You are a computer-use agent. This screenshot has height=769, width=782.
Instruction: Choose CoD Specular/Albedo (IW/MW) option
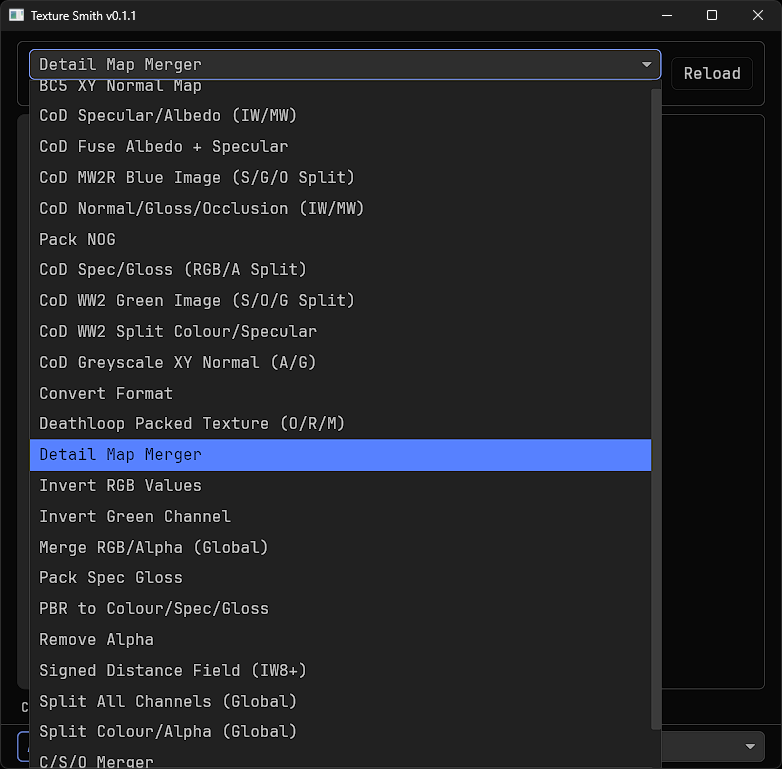point(340,115)
